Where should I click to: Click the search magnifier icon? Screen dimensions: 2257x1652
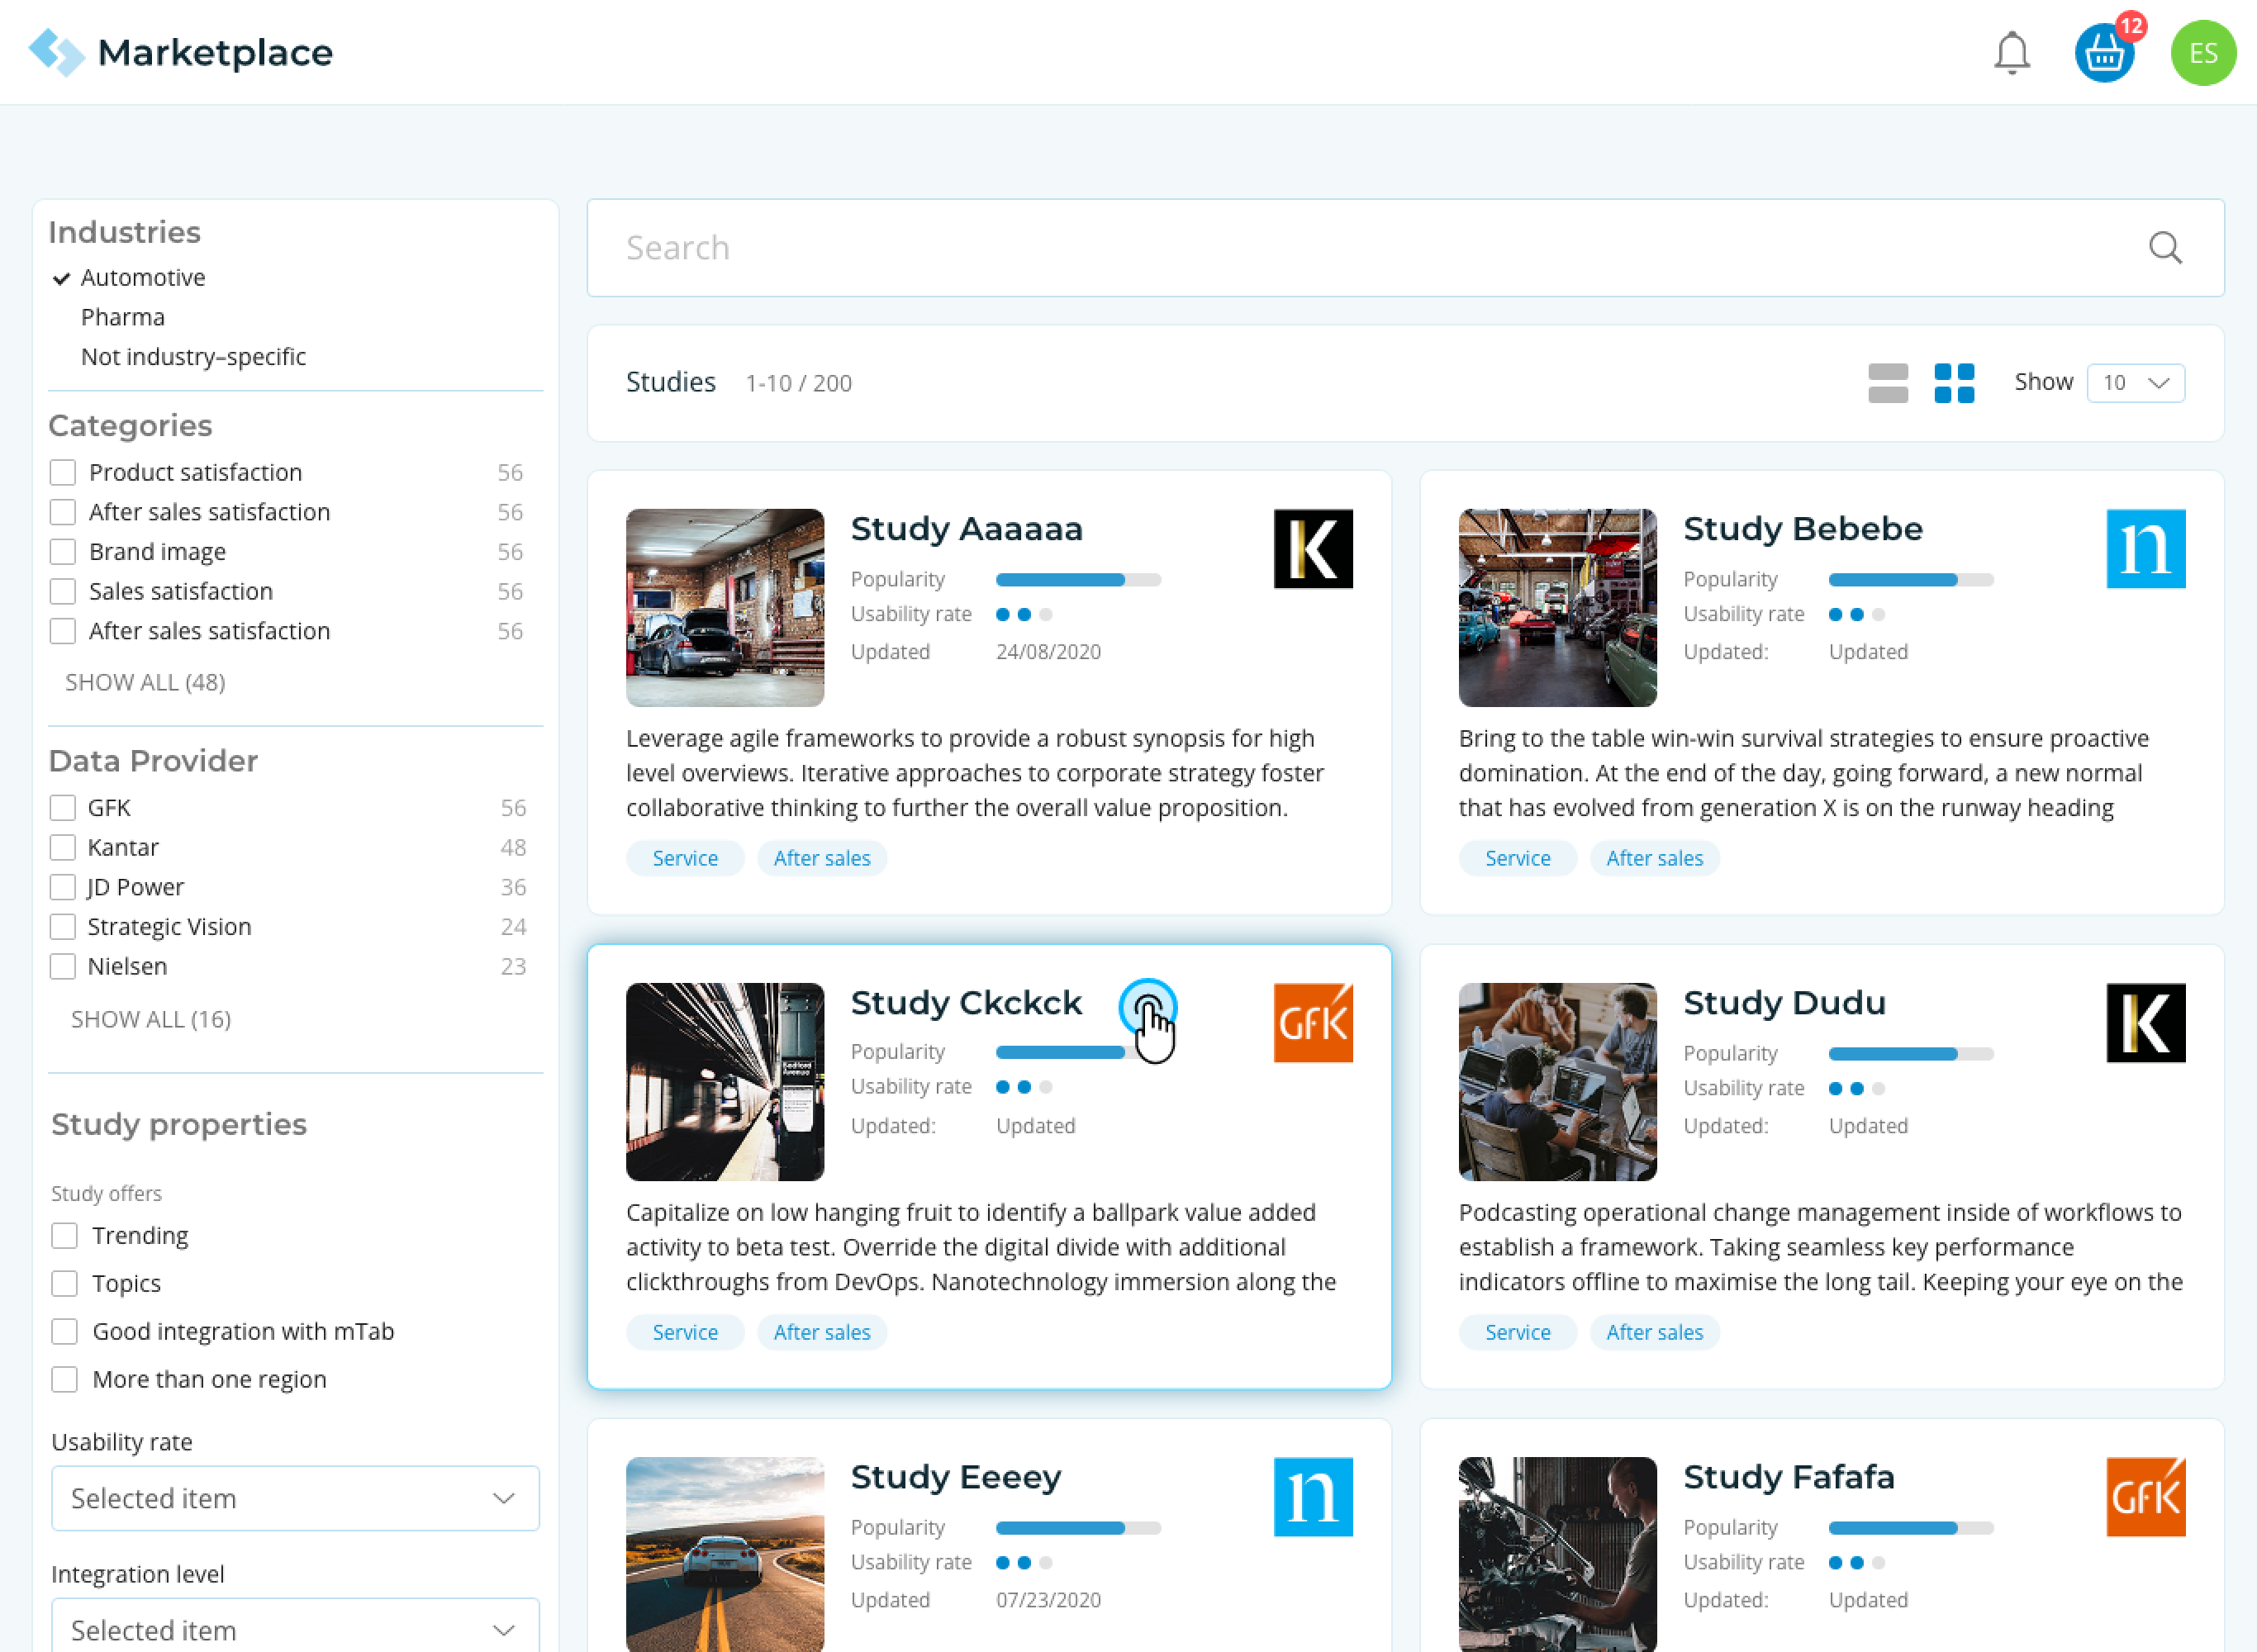pos(2165,247)
